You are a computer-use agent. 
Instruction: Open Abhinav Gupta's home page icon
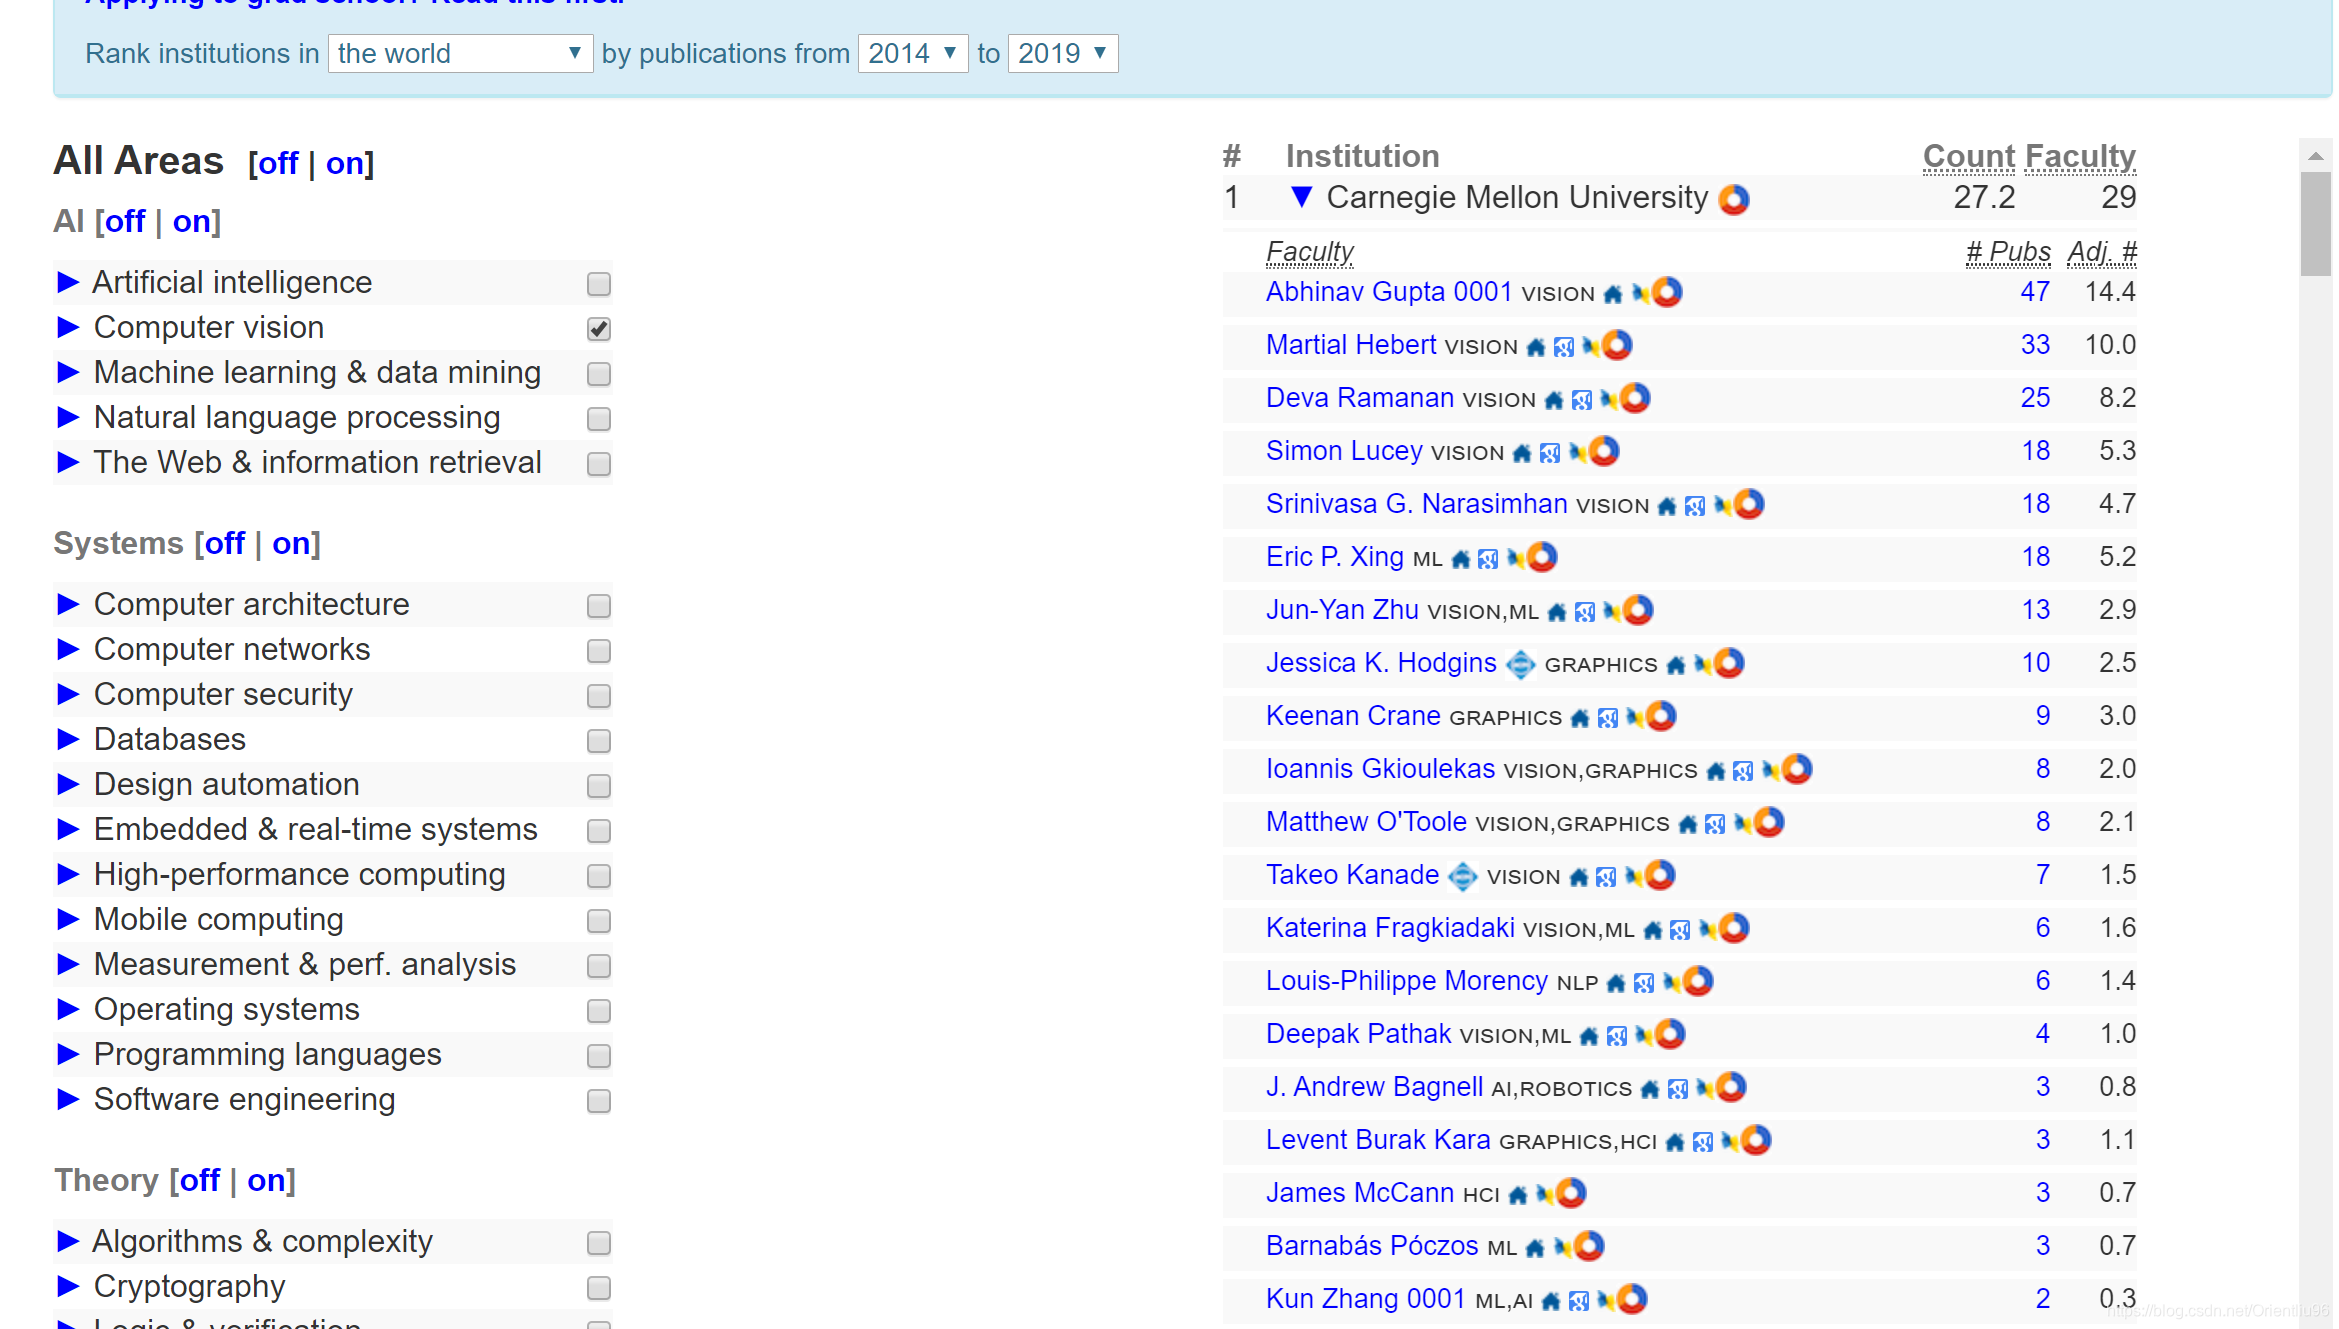tap(1613, 294)
